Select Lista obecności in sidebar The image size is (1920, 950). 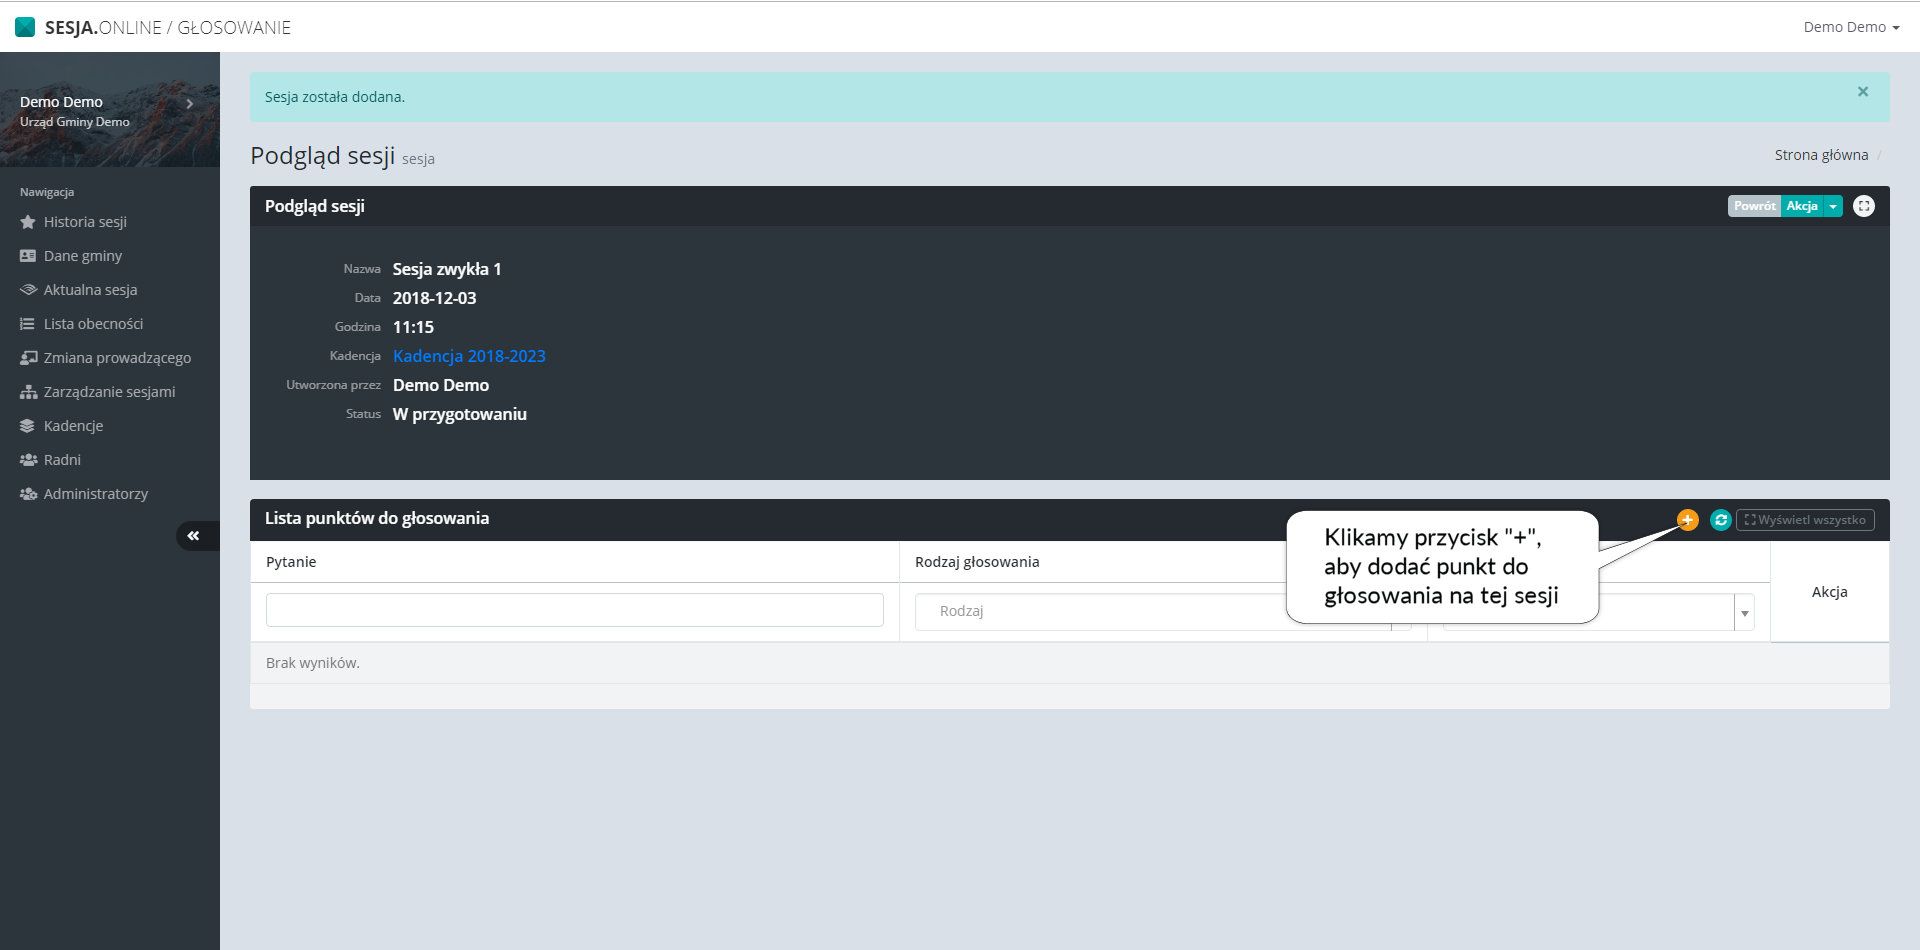93,324
